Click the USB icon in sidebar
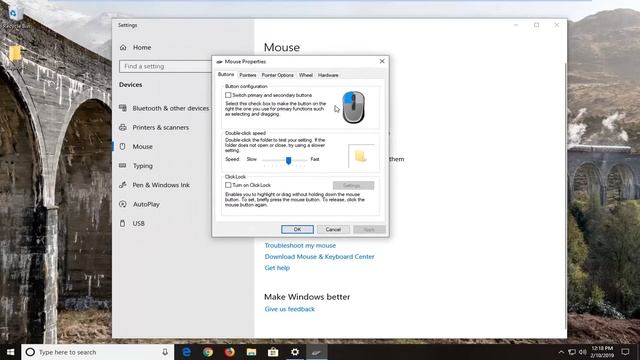The width and height of the screenshot is (640, 360). coord(122,223)
